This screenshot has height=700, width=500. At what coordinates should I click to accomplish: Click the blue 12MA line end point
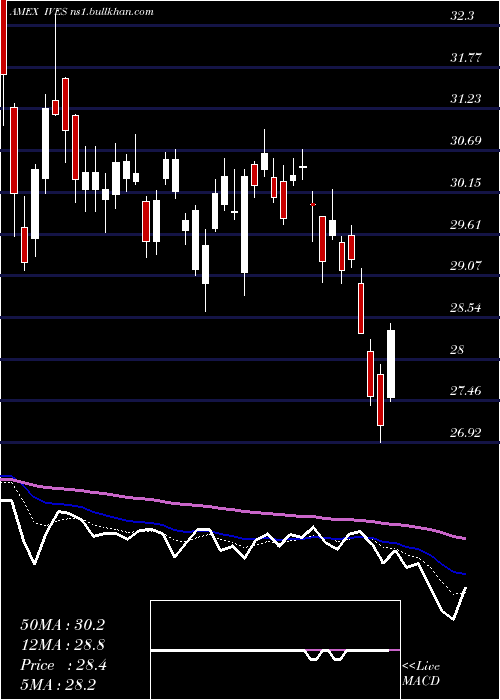coord(465,574)
